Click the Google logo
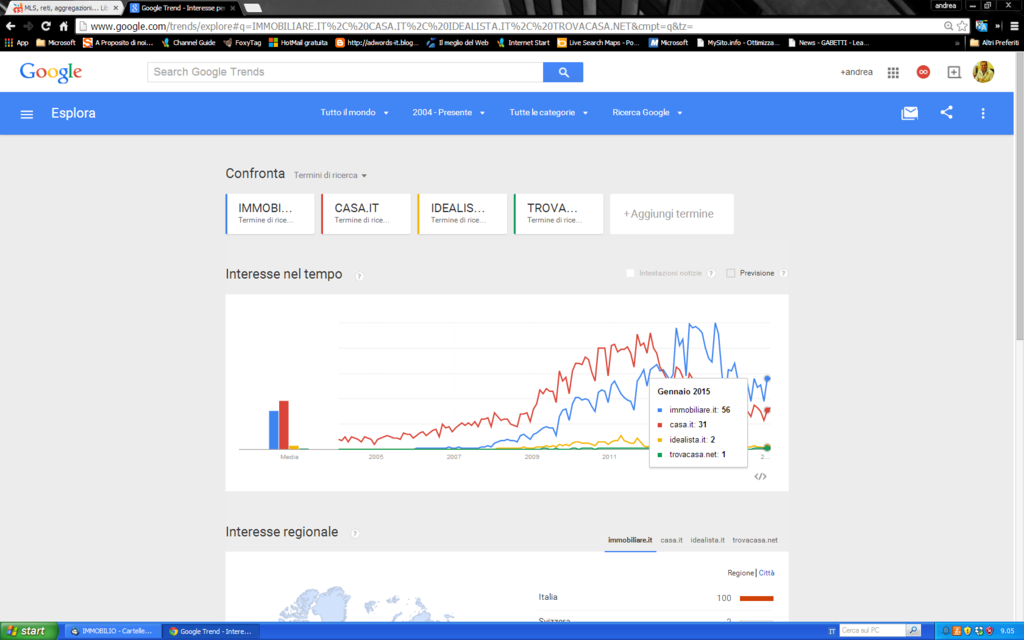This screenshot has height=640, width=1024. tap(51, 72)
